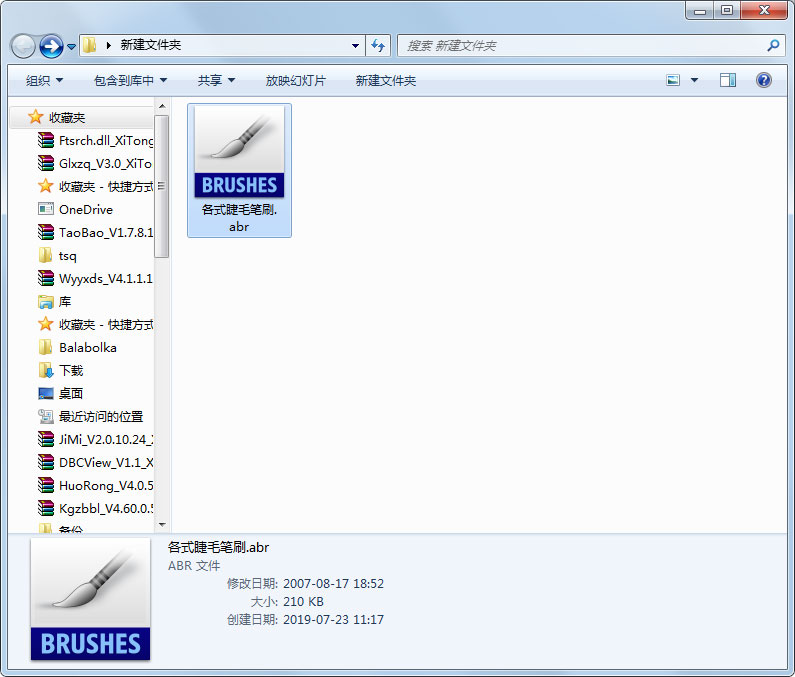Click the folder icon in address bar
The width and height of the screenshot is (795, 677).
89,45
